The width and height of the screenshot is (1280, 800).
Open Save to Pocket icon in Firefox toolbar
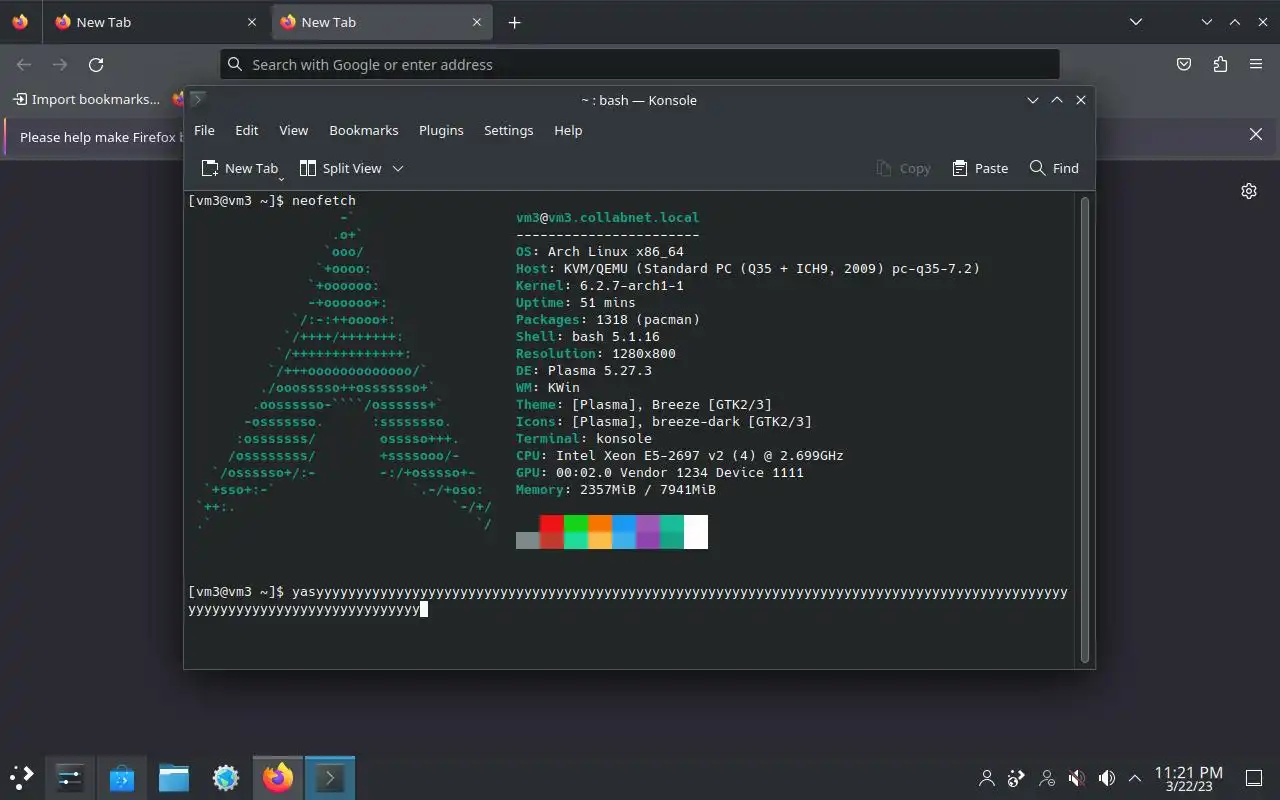1184,64
